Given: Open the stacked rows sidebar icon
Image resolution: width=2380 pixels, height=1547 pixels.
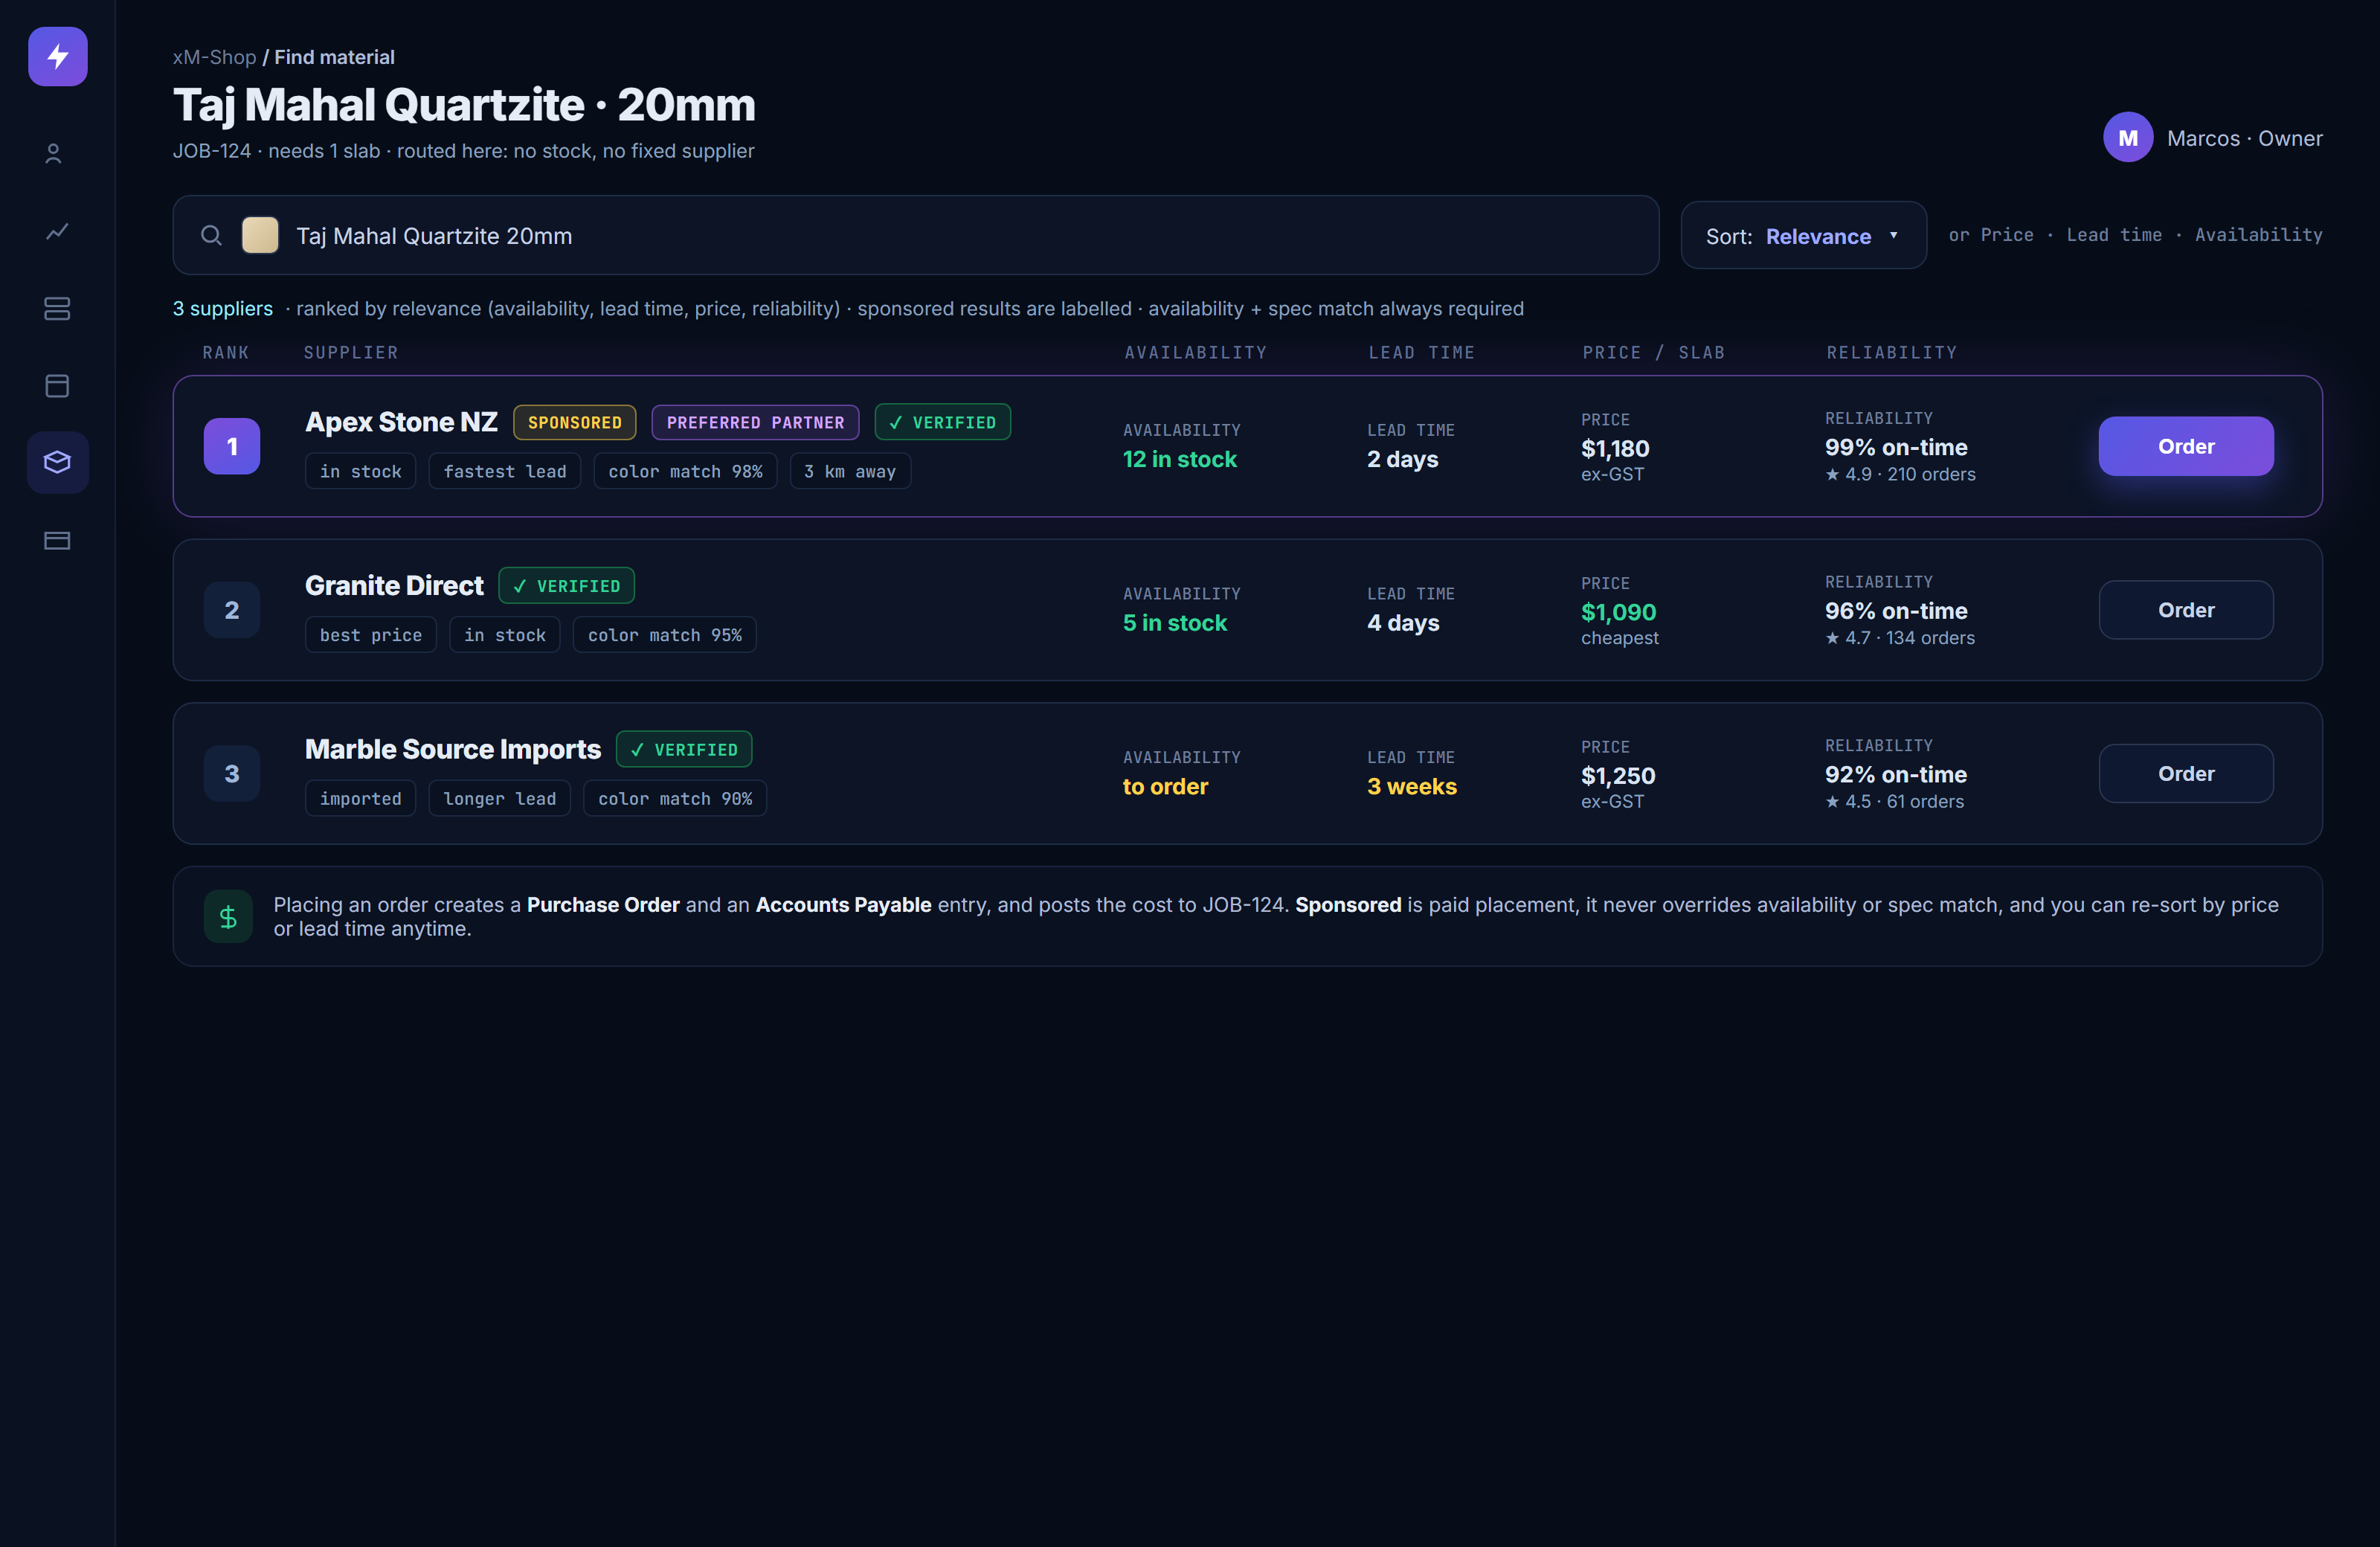Looking at the screenshot, I should tap(57, 308).
